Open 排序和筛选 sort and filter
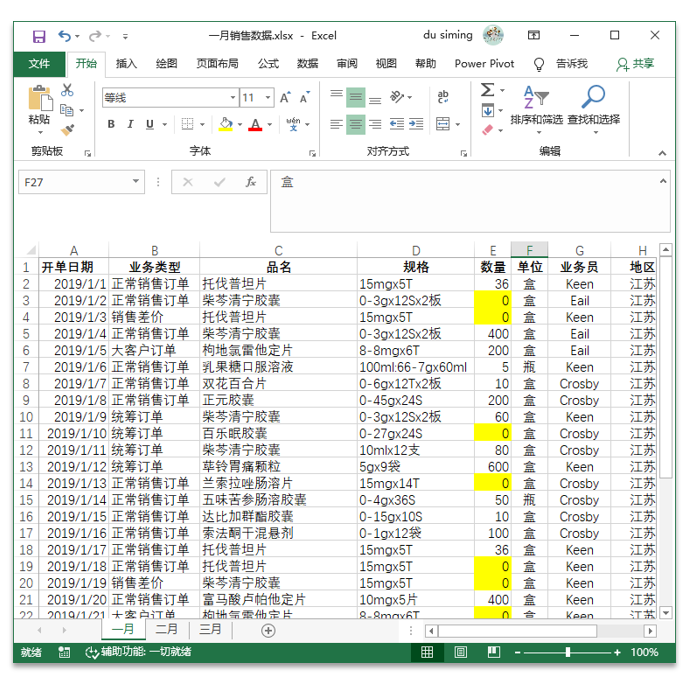 tap(537, 110)
